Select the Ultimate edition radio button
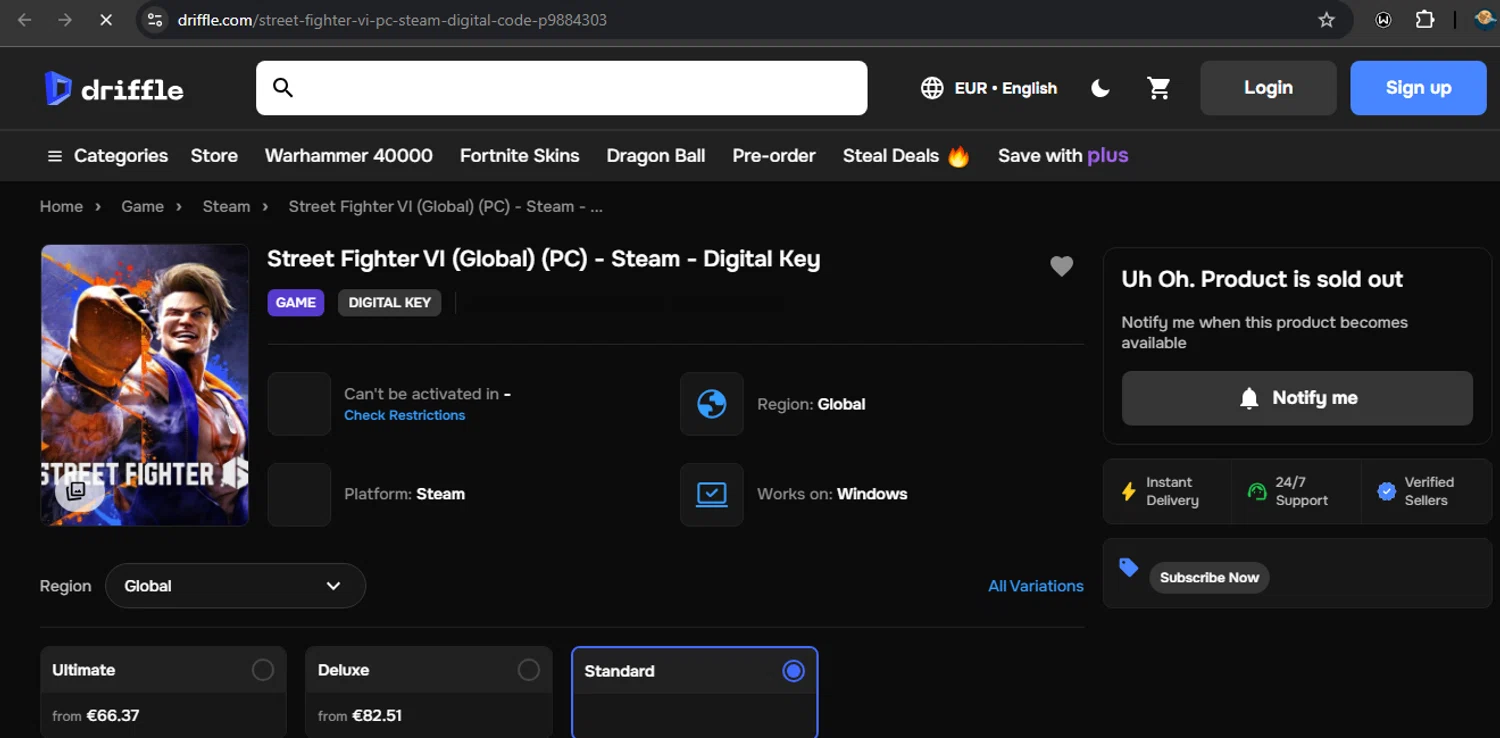 click(262, 670)
